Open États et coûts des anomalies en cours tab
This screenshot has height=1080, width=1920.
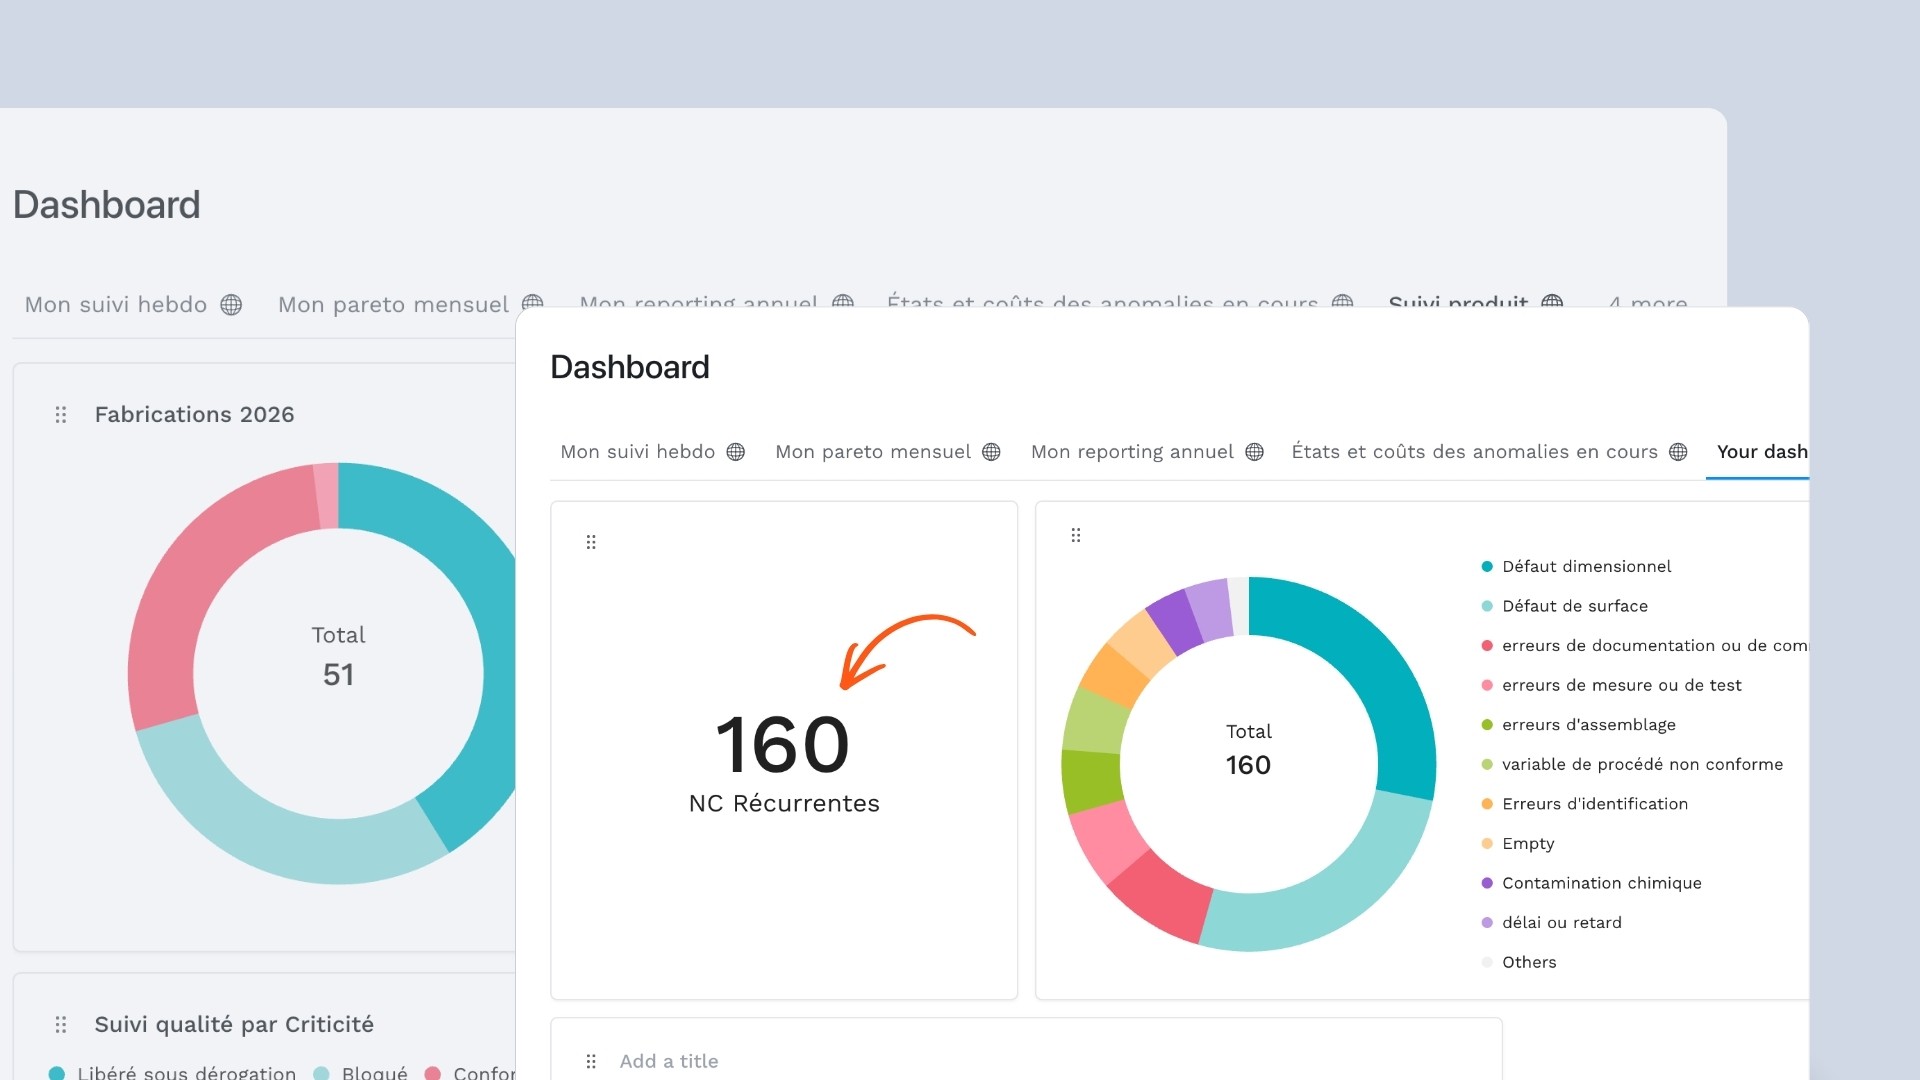click(1474, 452)
